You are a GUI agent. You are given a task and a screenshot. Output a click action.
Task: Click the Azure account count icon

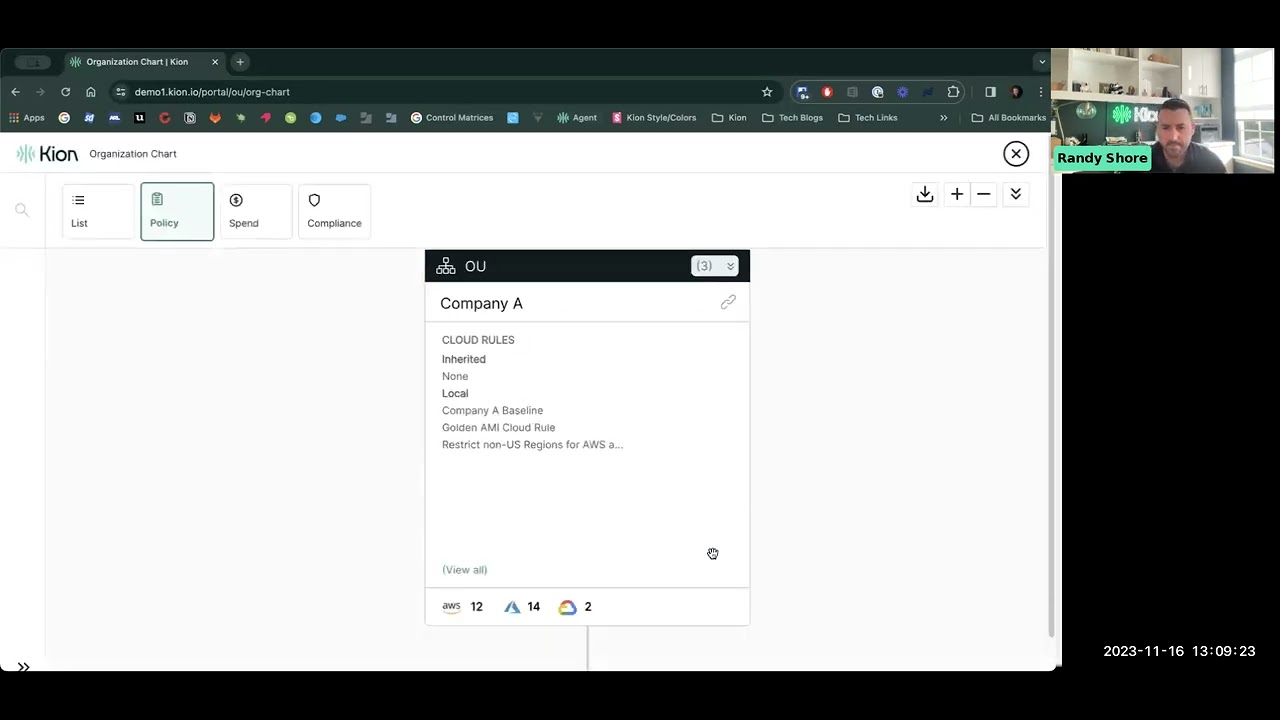[512, 607]
